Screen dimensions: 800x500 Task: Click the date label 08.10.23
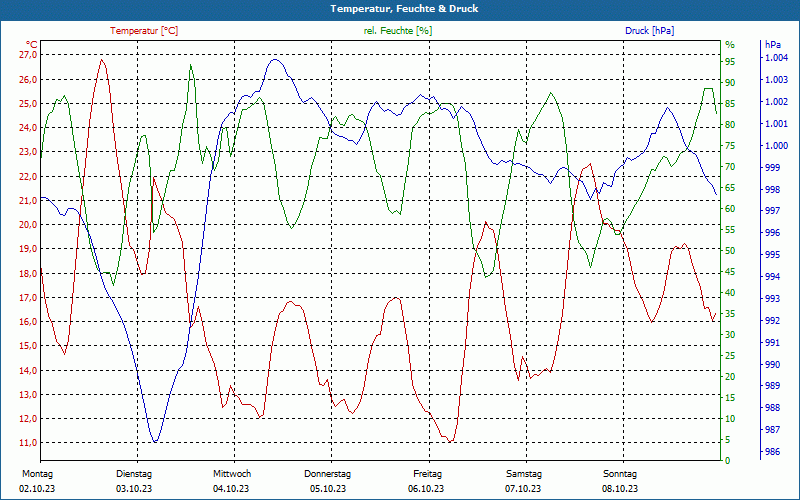620,489
